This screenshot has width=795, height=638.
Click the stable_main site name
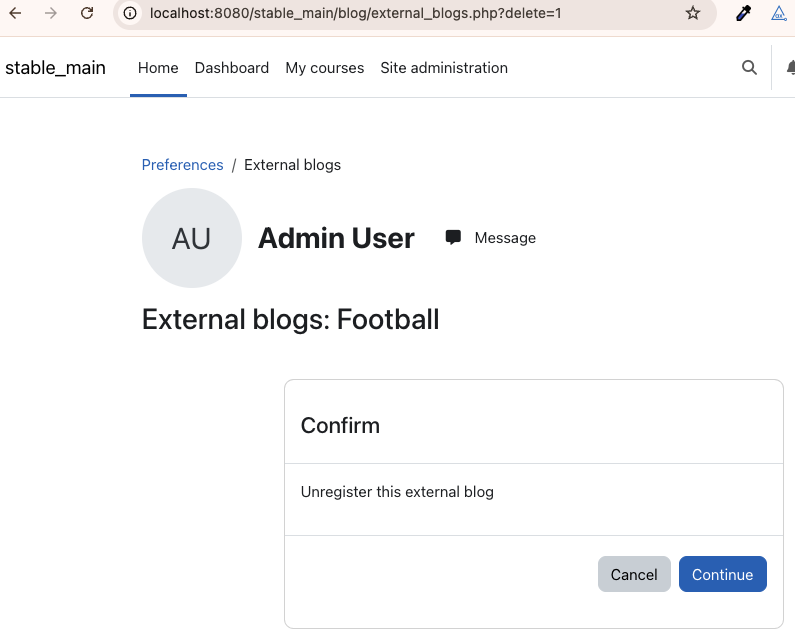55,68
